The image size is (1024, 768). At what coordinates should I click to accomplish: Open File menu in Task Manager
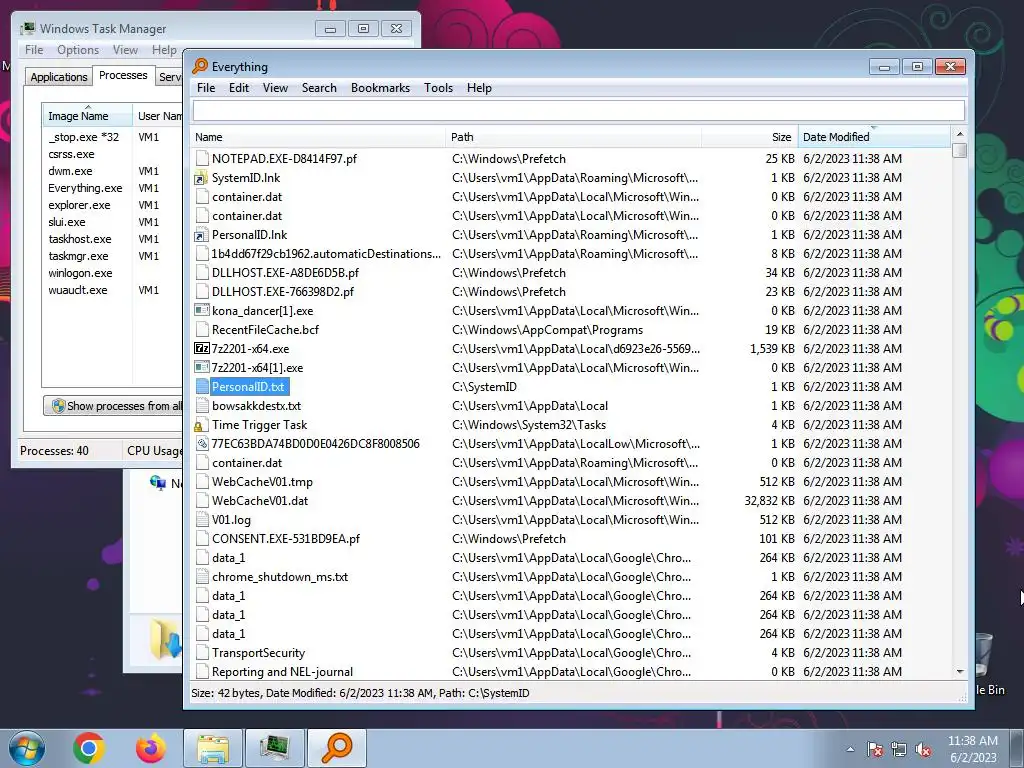click(x=34, y=50)
